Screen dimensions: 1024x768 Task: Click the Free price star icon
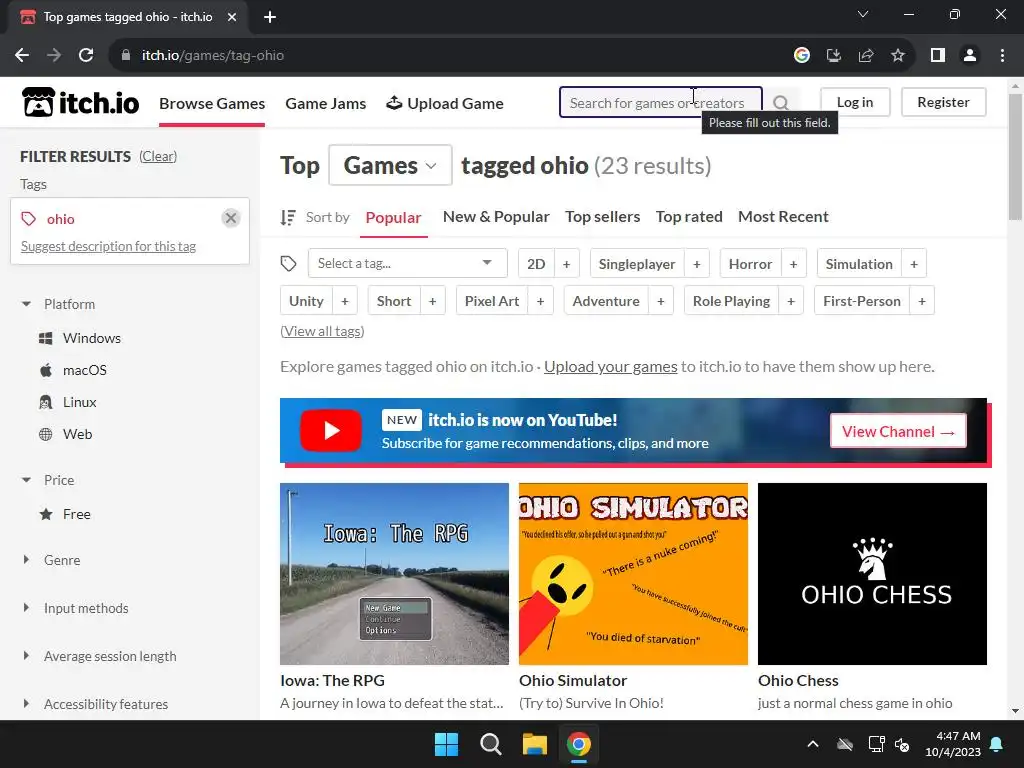click(x=46, y=515)
